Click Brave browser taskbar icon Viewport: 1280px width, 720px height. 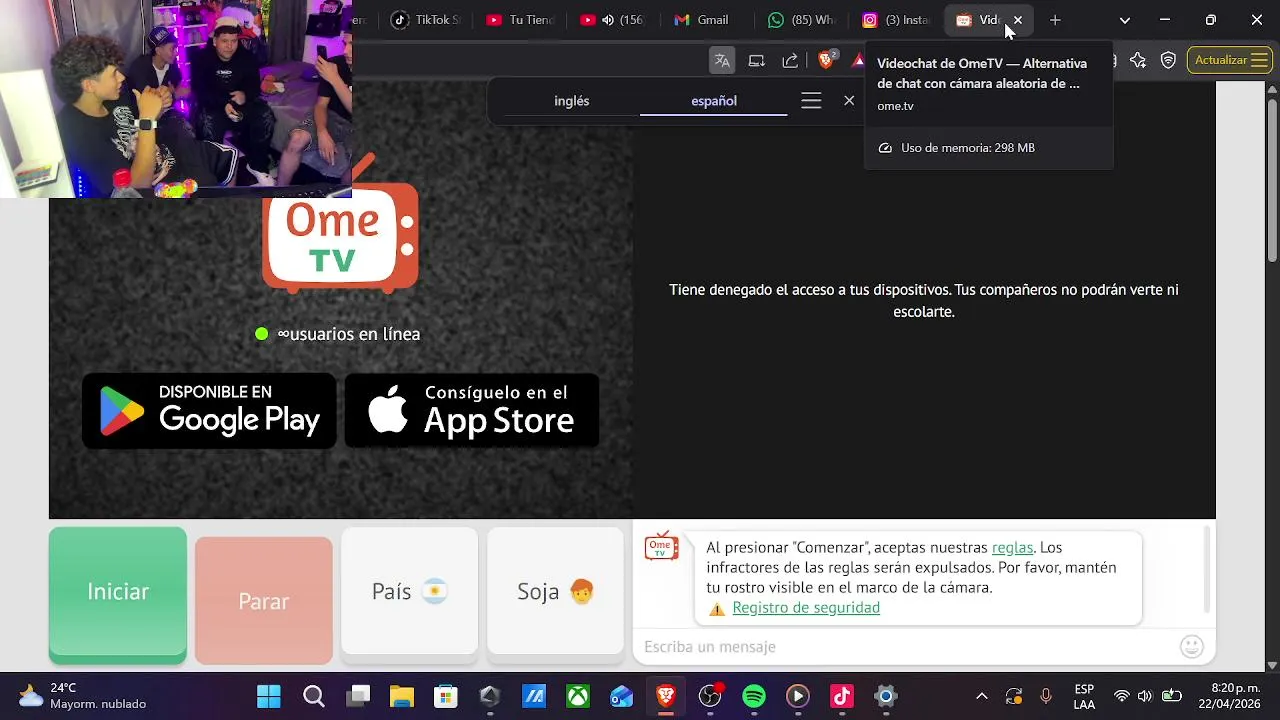point(666,696)
